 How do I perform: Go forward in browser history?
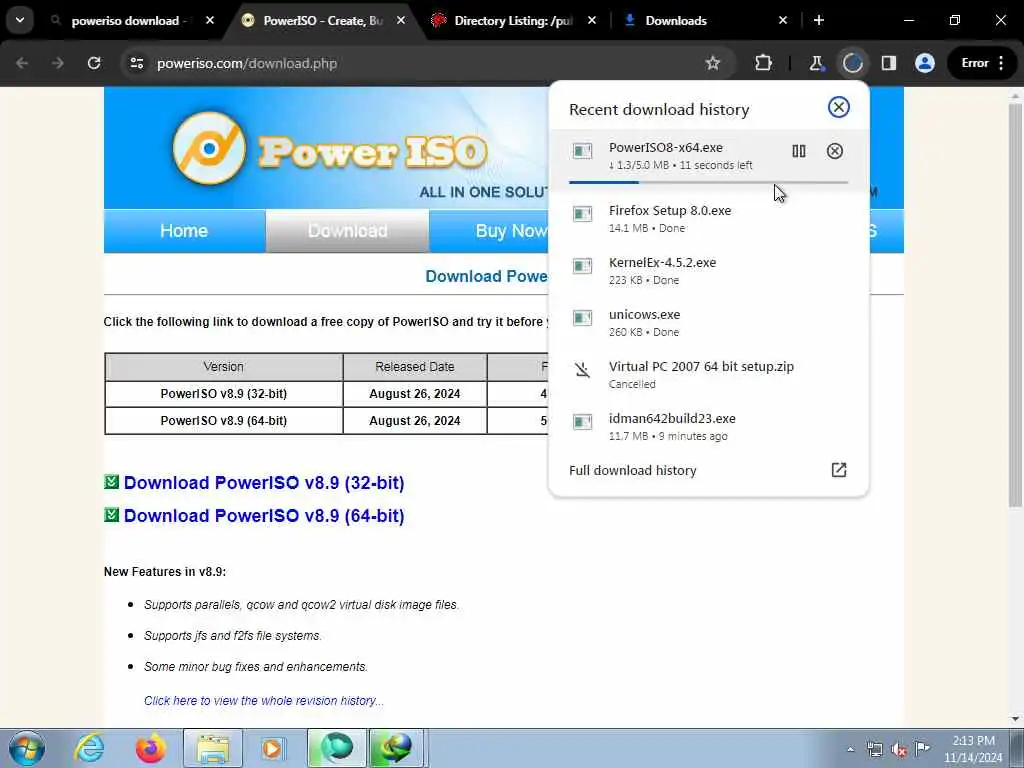click(x=58, y=63)
